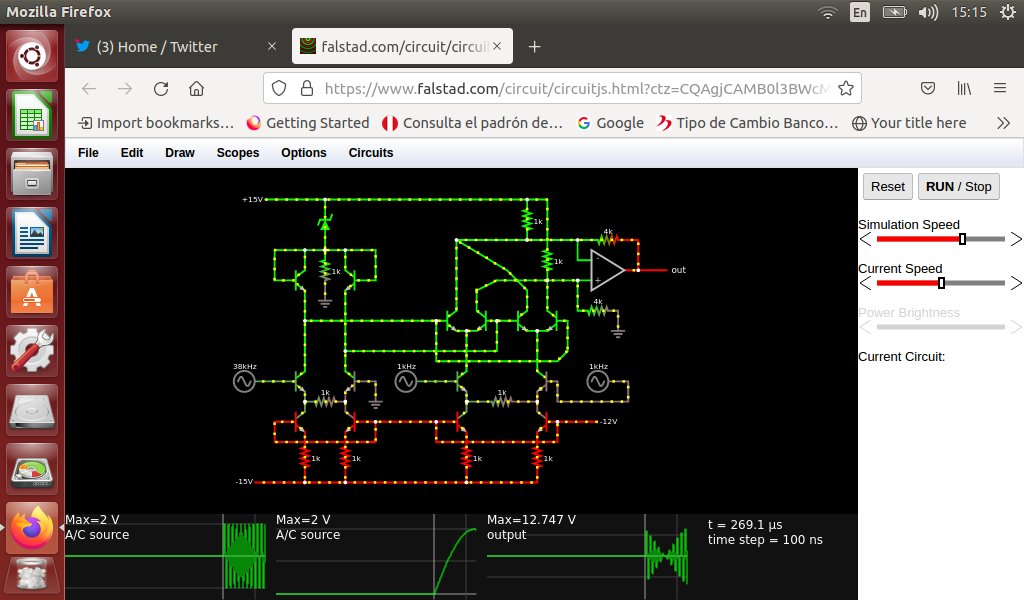Open the system gear power menu
The height and width of the screenshot is (600, 1024).
pyautogui.click(x=1008, y=12)
